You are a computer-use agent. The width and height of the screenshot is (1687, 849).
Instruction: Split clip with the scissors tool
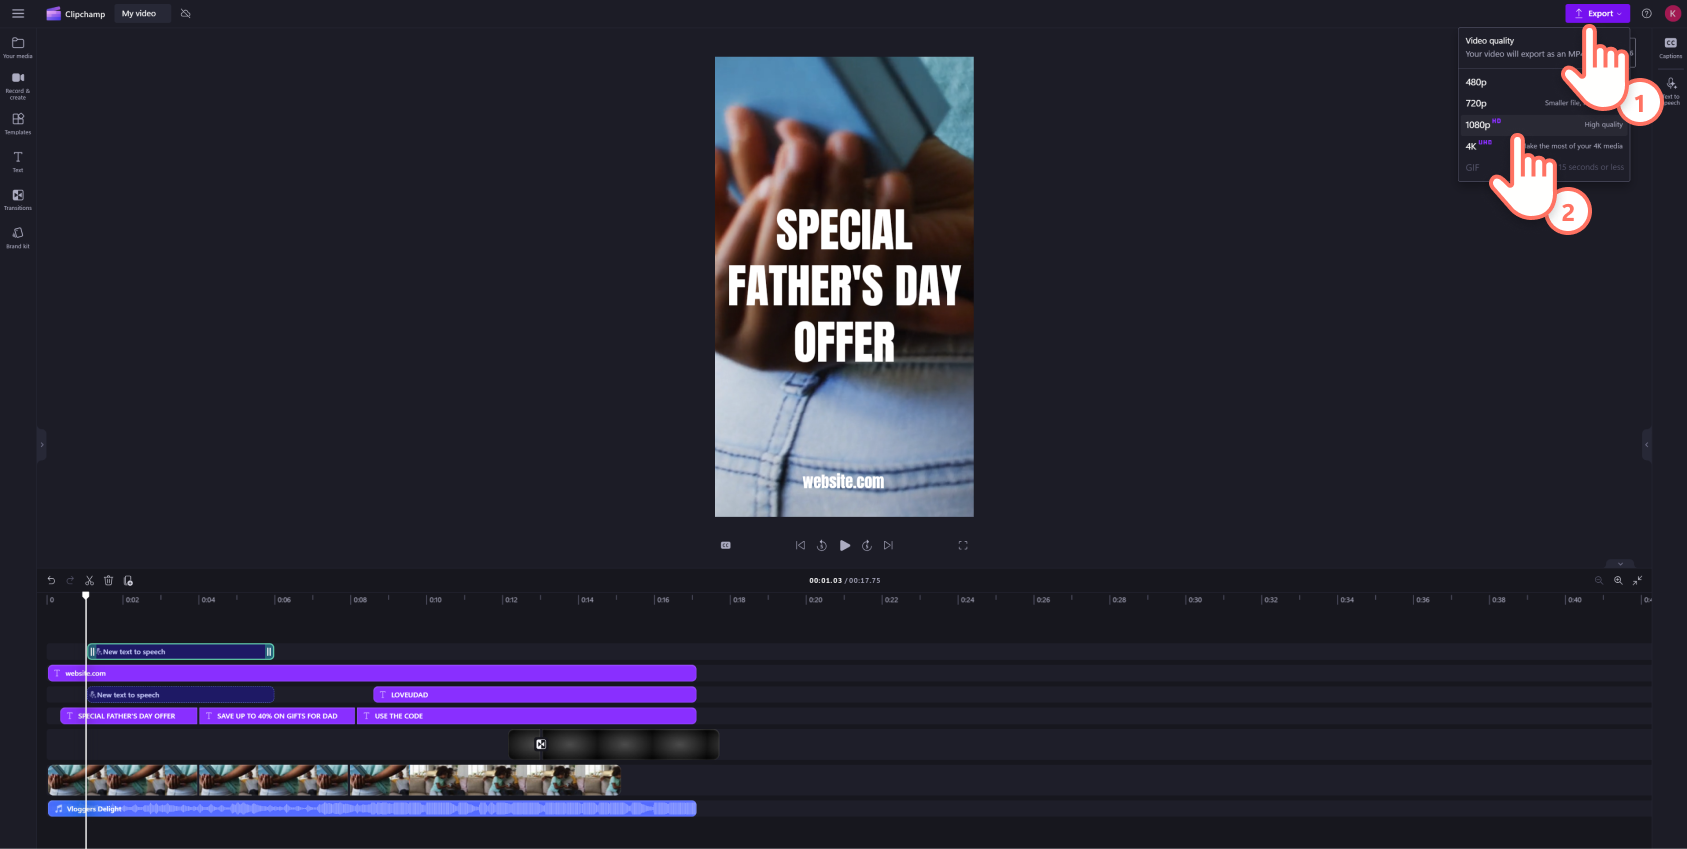tap(89, 580)
